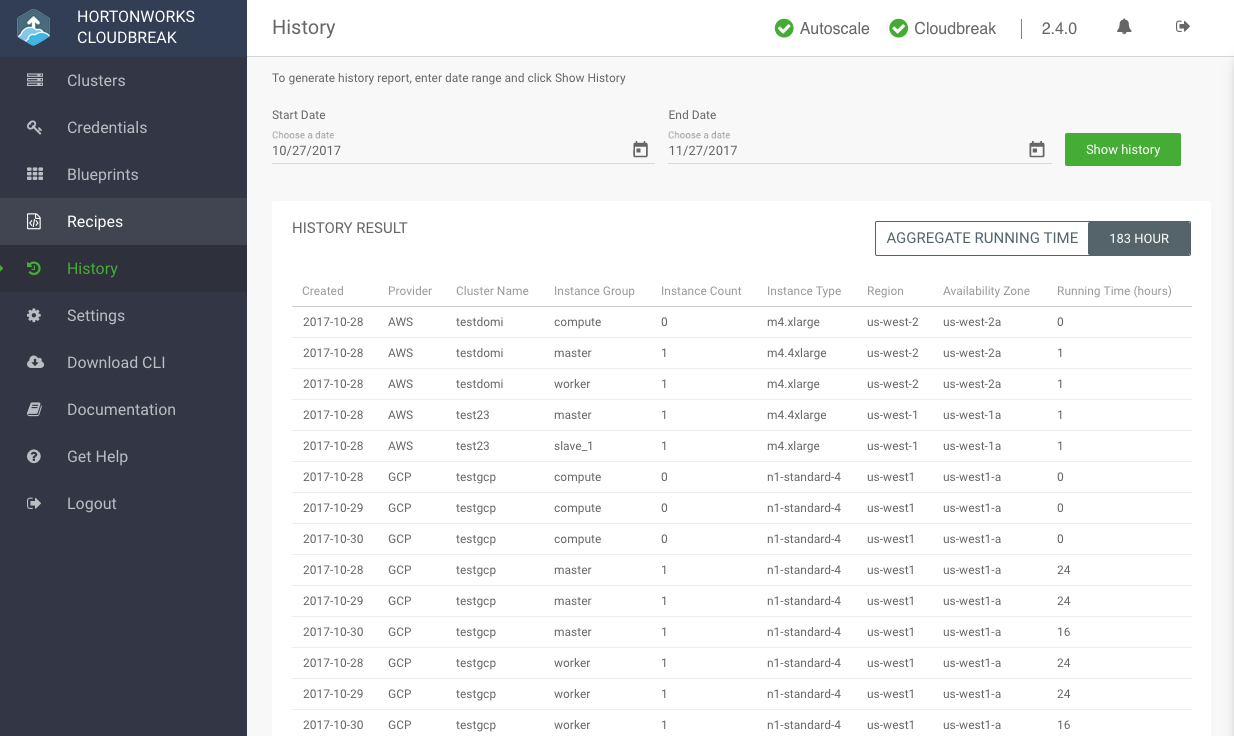This screenshot has width=1234, height=736.
Task: Click the Credentials key icon
Action: [35, 127]
